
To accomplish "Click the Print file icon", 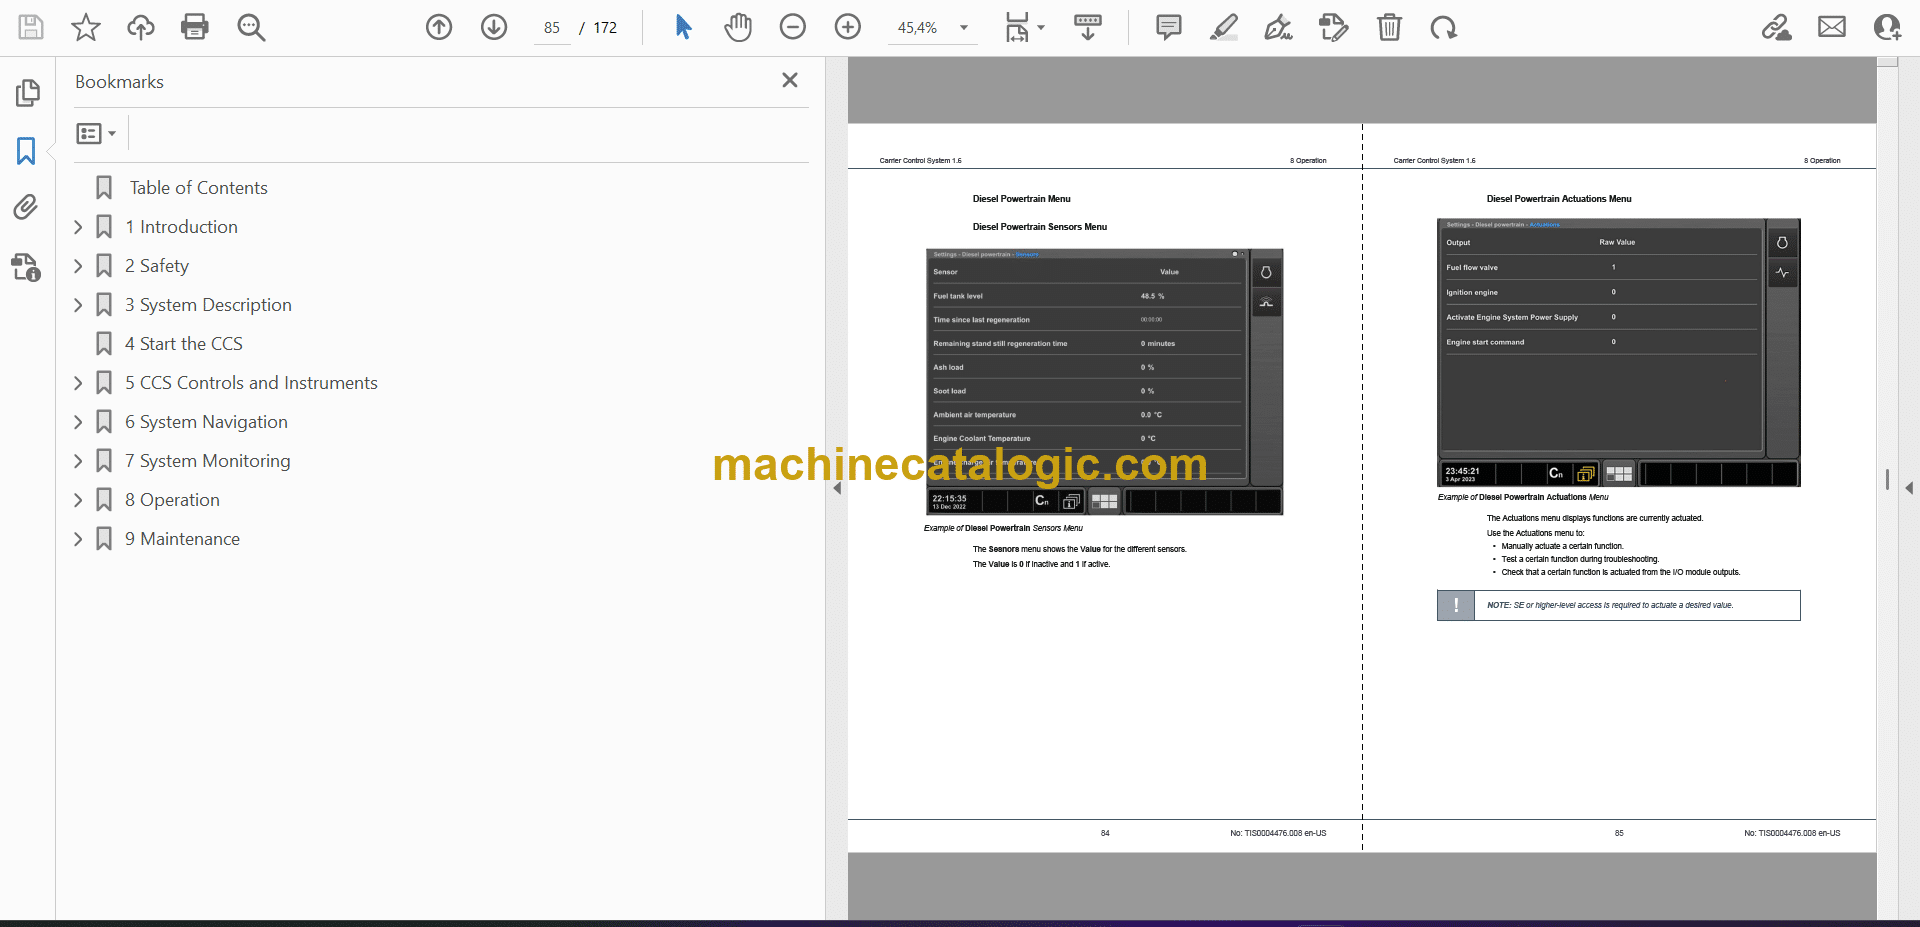I will [194, 27].
